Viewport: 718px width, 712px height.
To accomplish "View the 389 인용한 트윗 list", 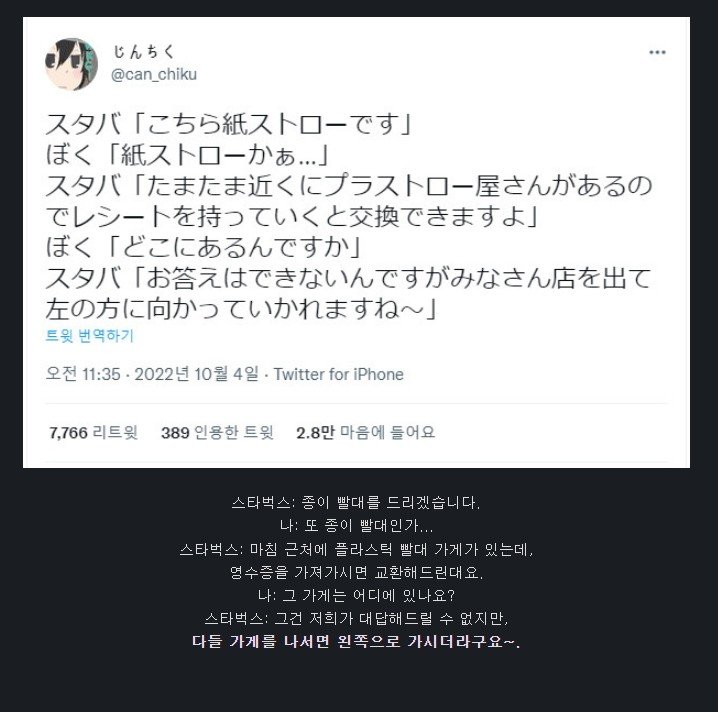I will (x=217, y=432).
